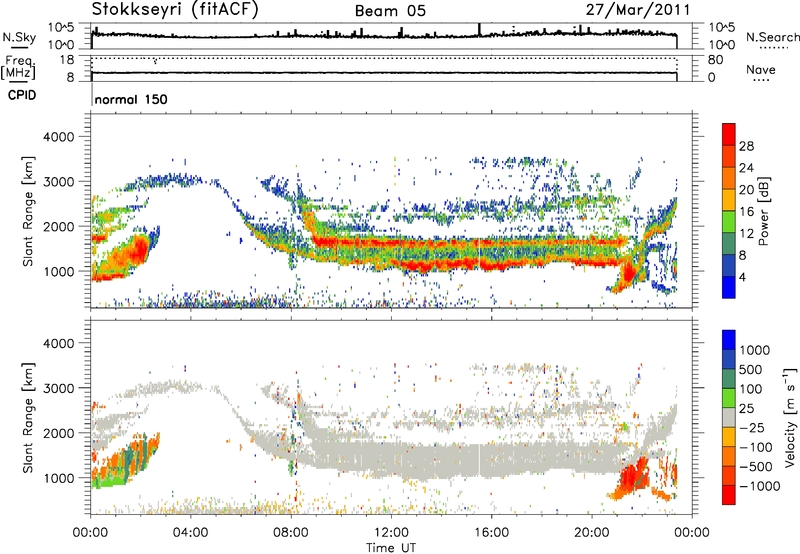Click the Nave legend label
The height and width of the screenshot is (554, 800).
point(761,69)
